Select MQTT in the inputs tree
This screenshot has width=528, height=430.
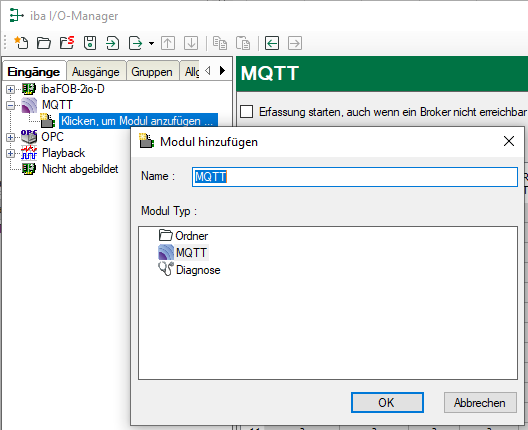pos(57,105)
